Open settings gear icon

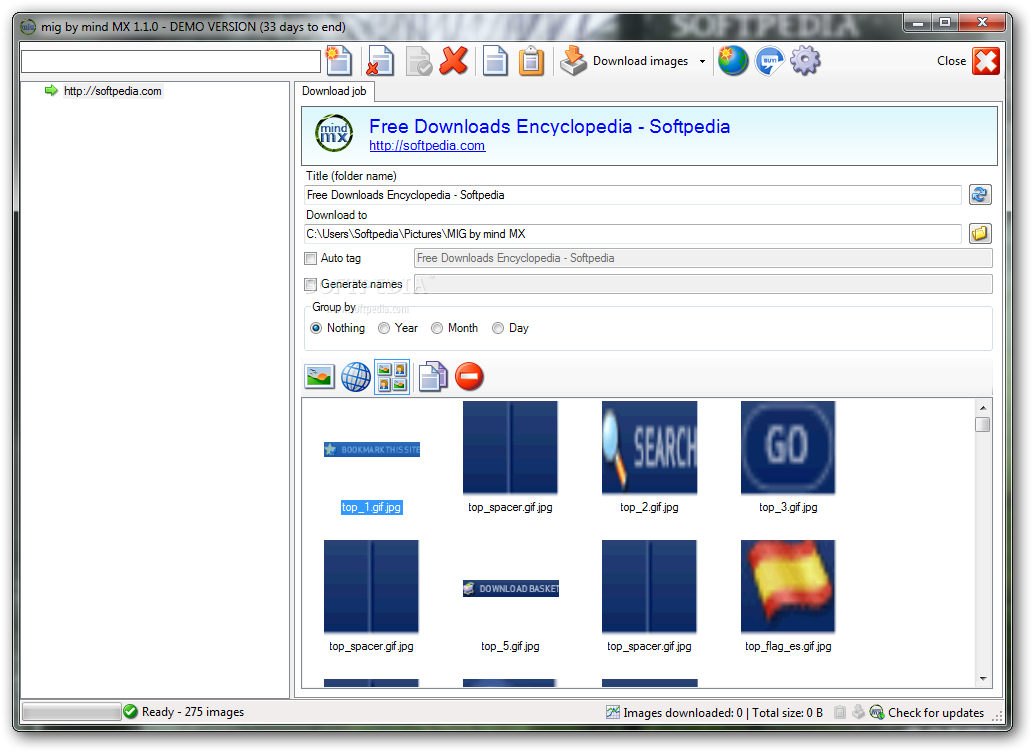tap(805, 61)
